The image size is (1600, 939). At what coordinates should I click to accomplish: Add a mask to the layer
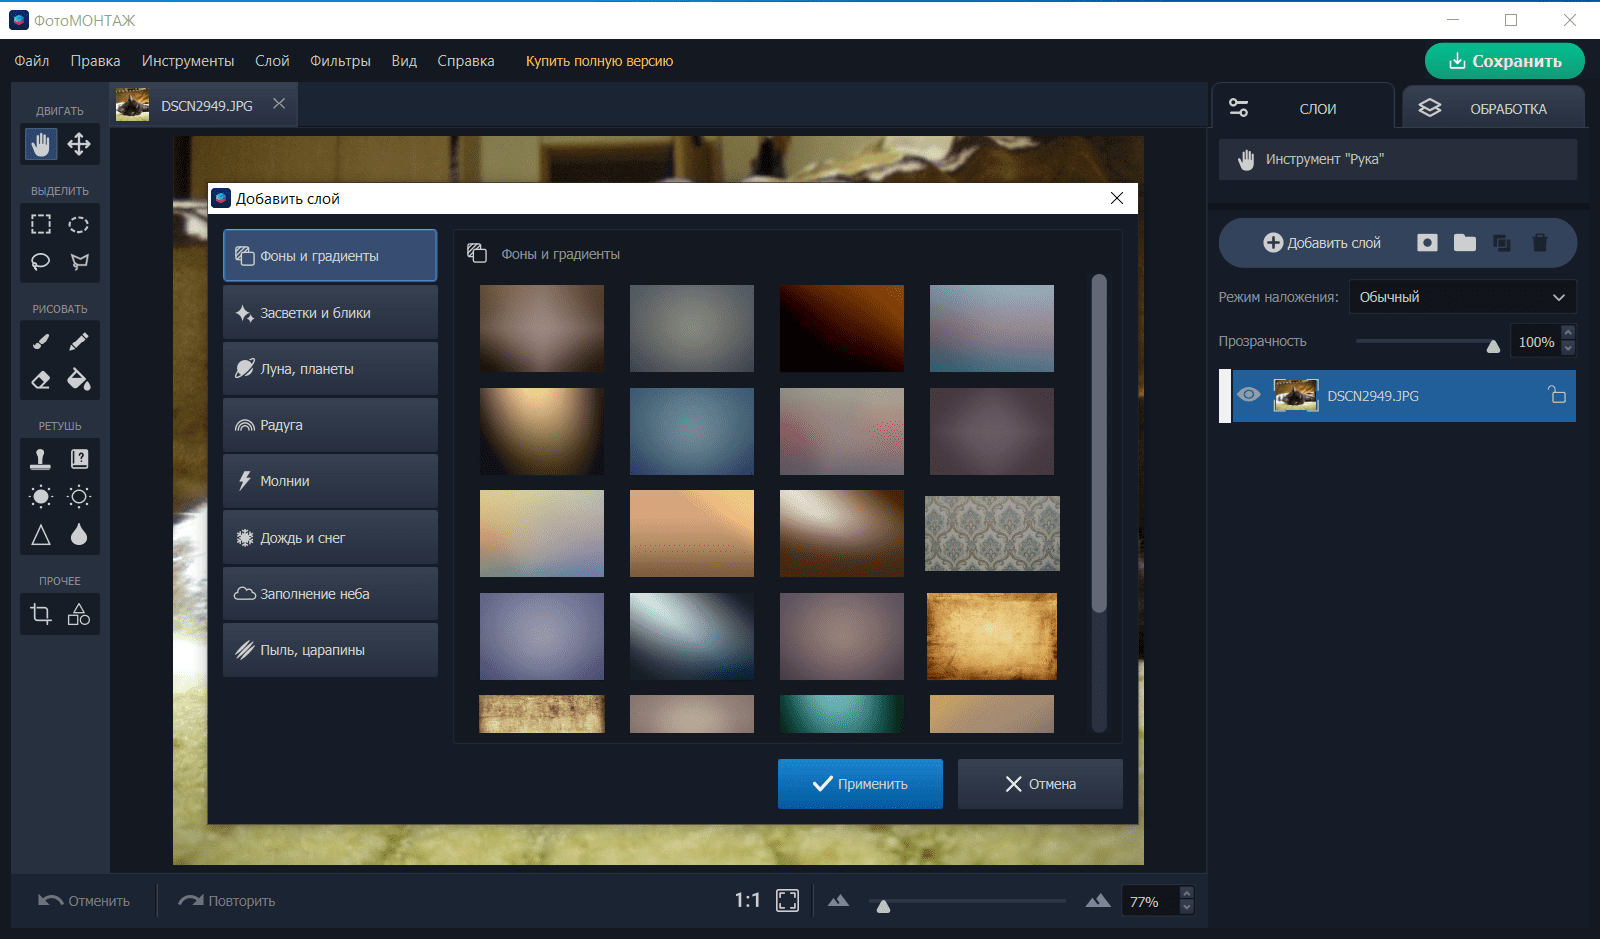(1427, 243)
